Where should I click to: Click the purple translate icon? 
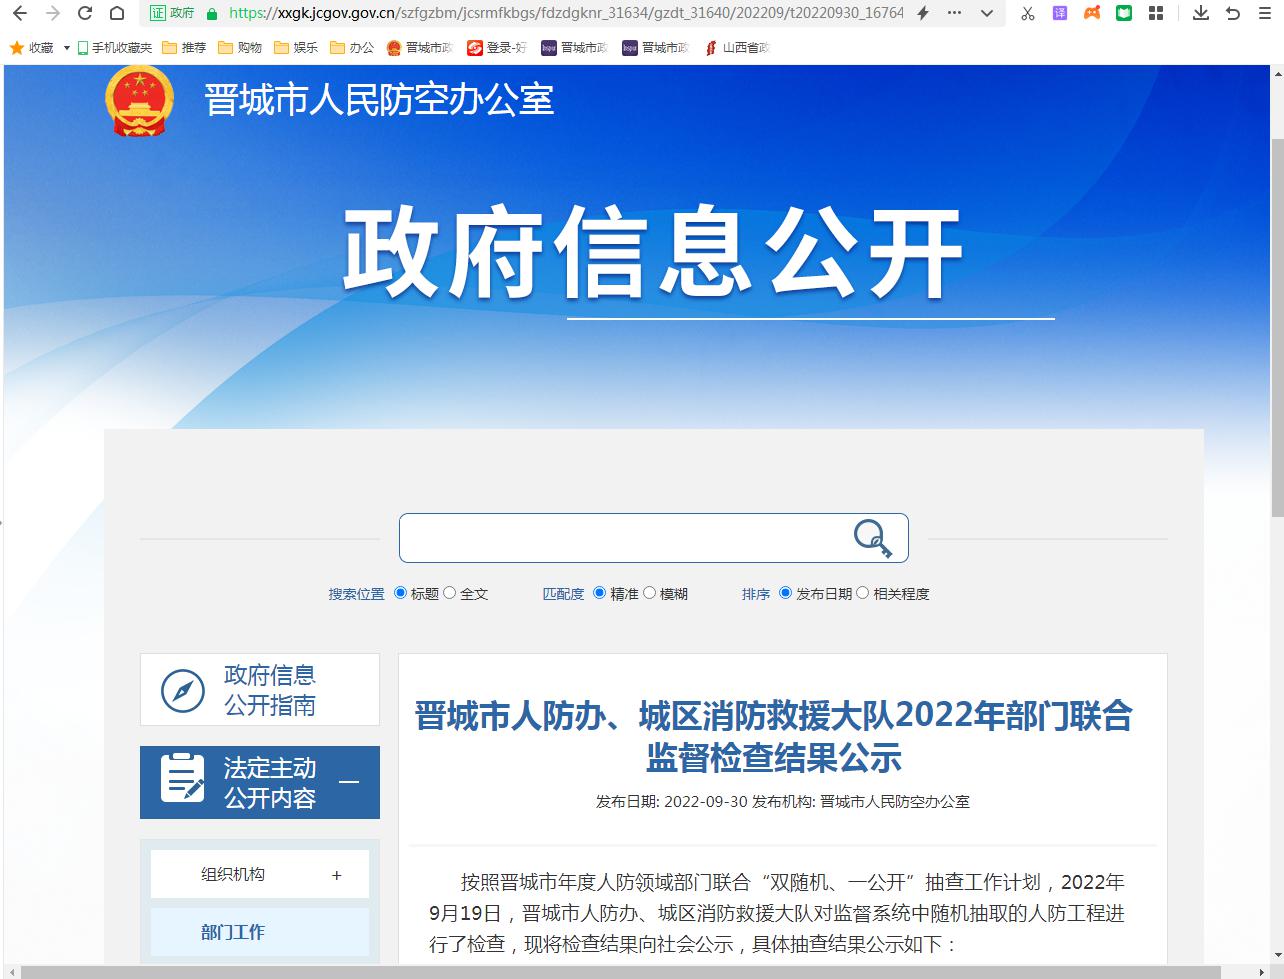[x=1060, y=13]
